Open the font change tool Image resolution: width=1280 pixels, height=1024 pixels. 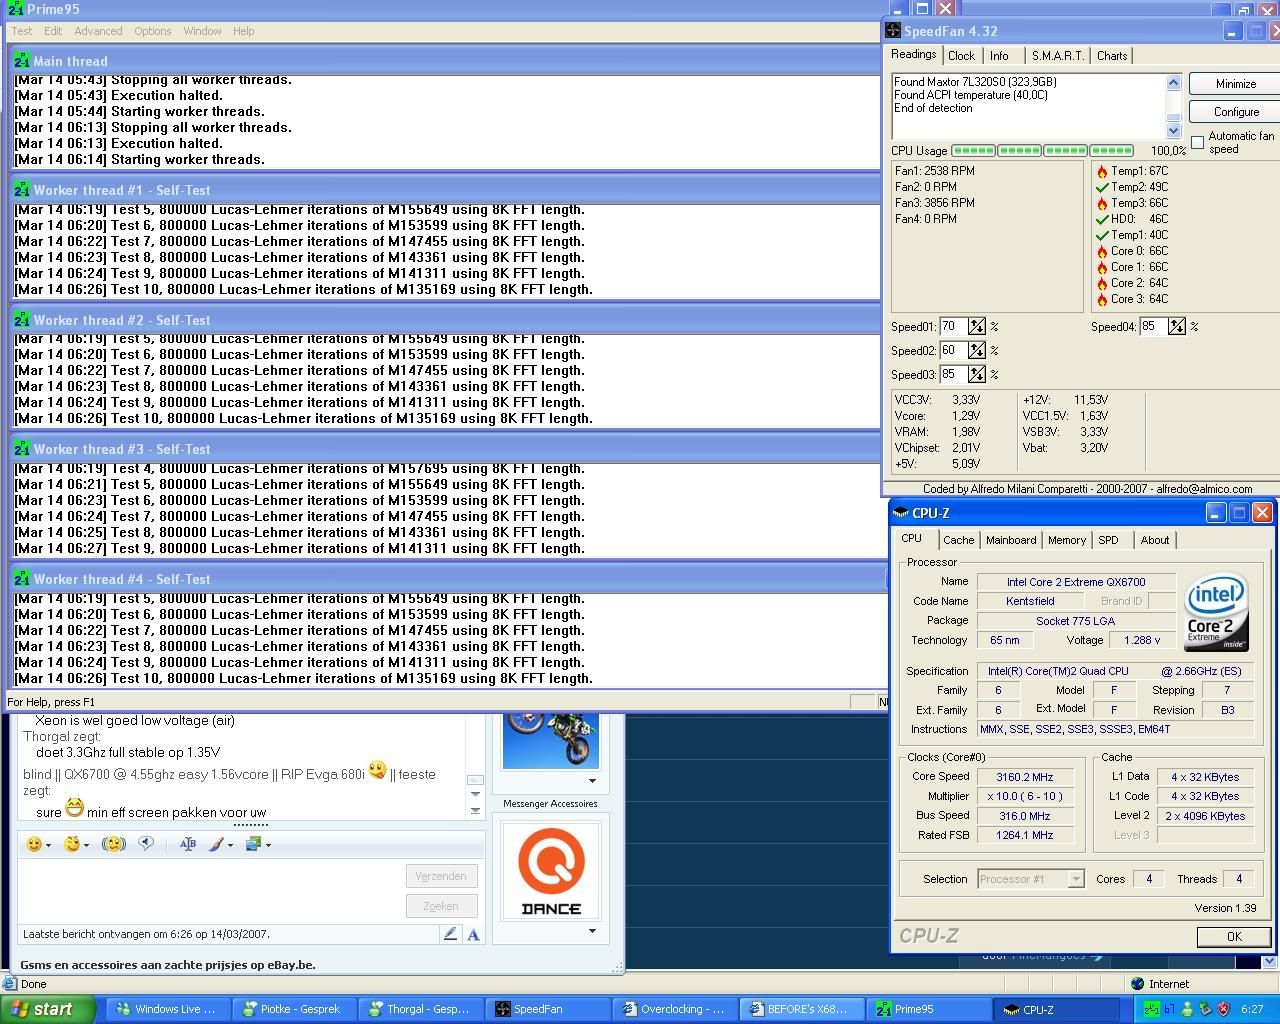[x=187, y=844]
